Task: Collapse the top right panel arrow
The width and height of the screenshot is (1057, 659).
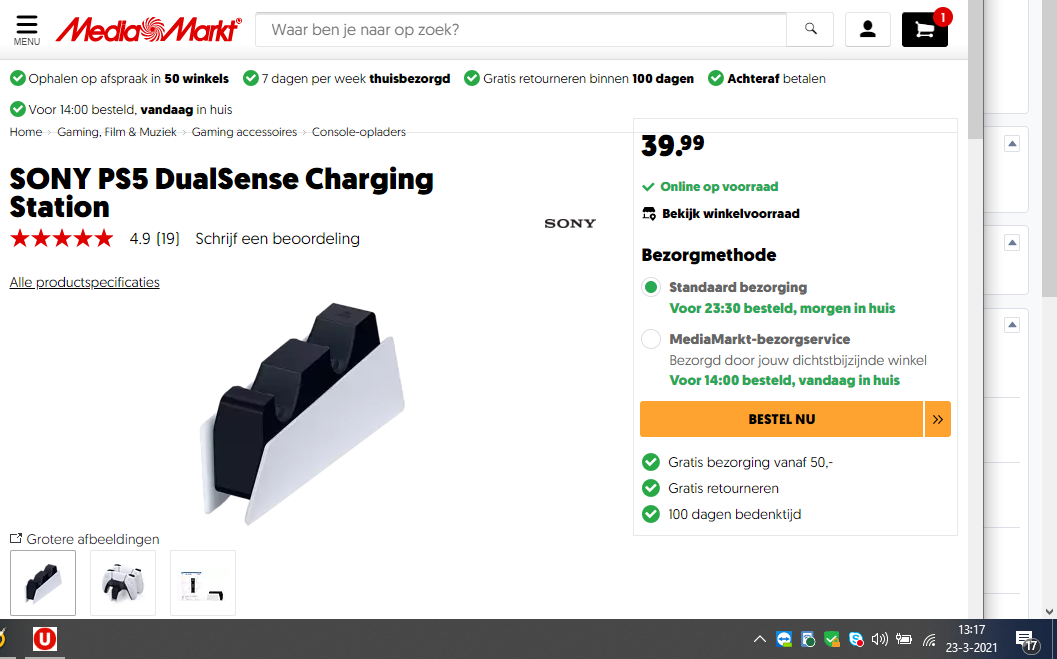Action: [x=1012, y=144]
